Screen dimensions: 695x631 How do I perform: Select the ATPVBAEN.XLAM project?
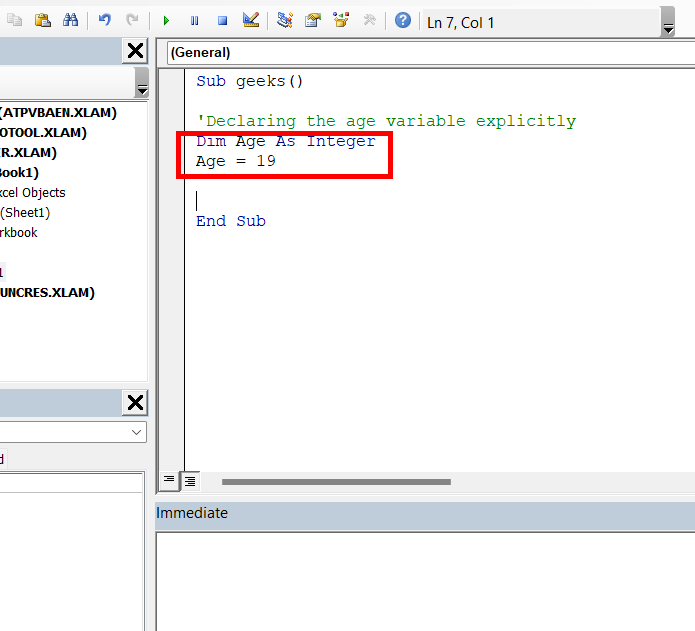pyautogui.click(x=59, y=113)
